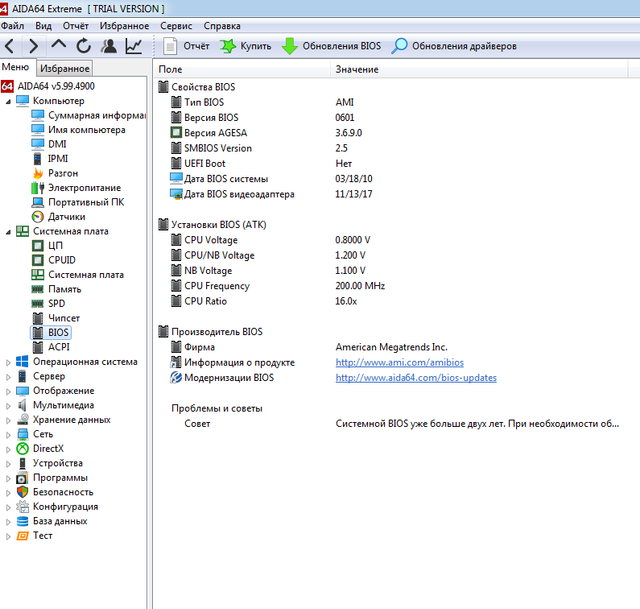Expand the Операционная система node

[8, 362]
